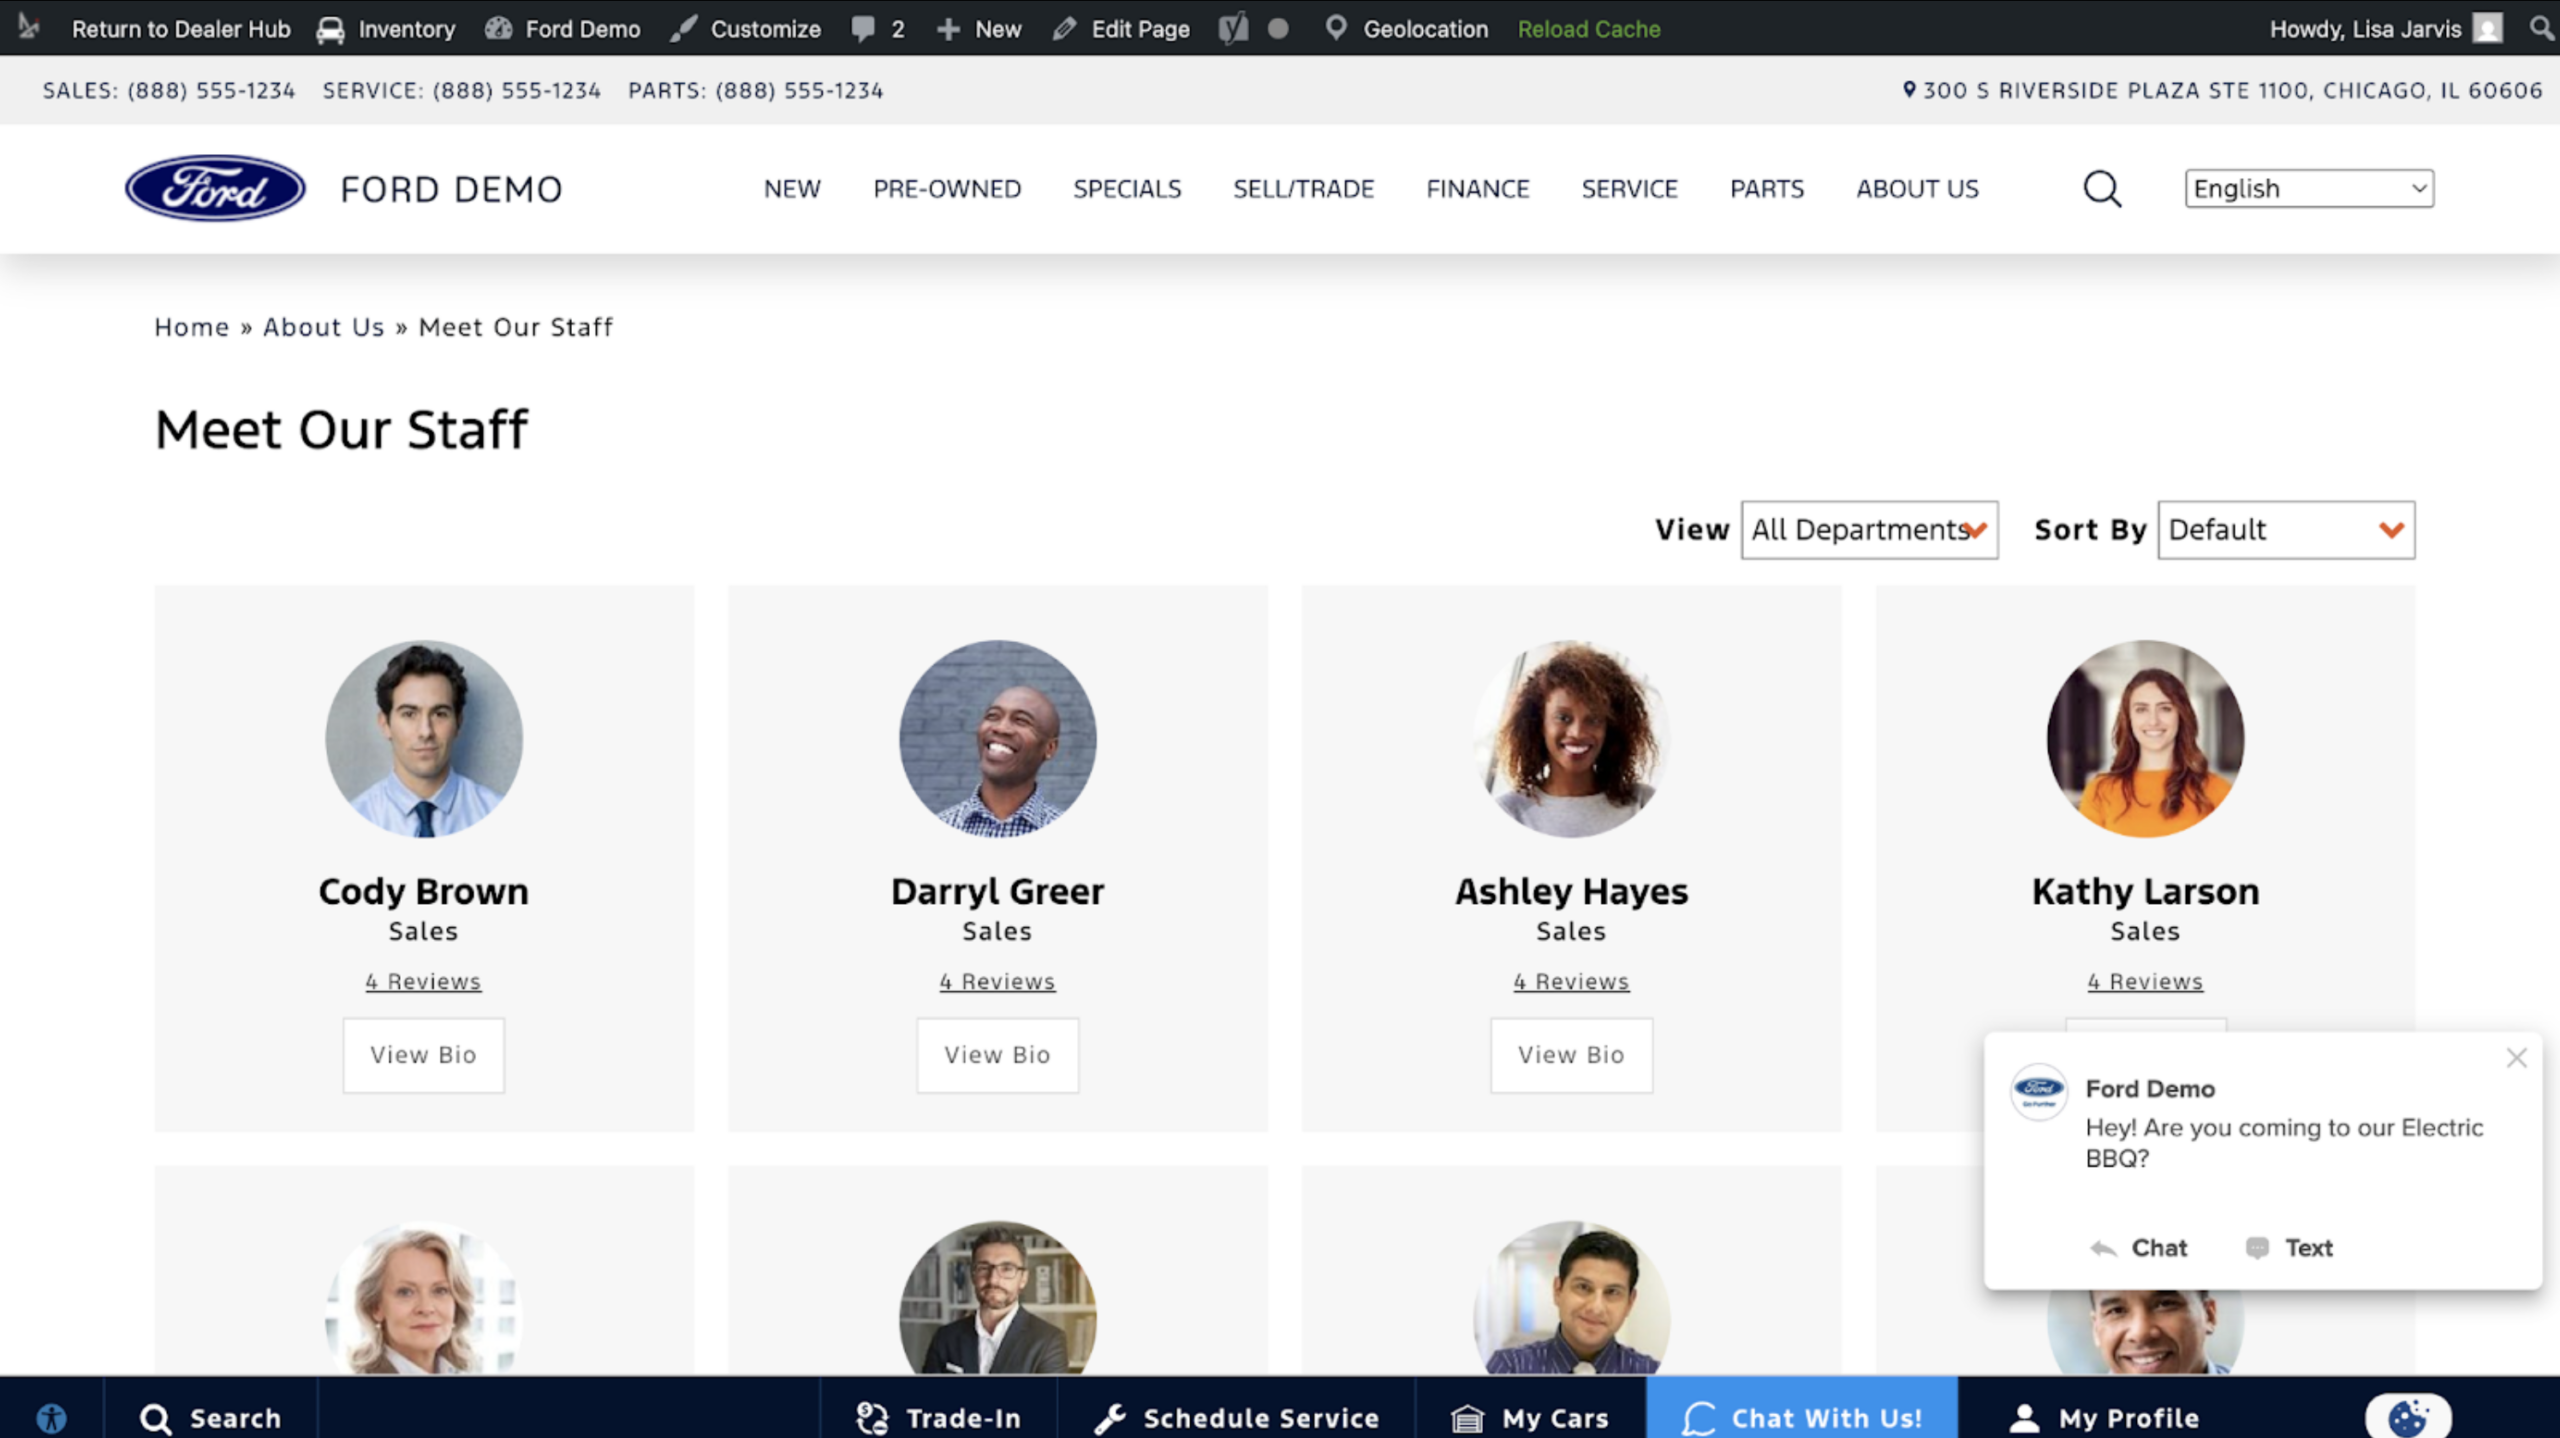Click the About Us breadcrumb link

tap(324, 327)
